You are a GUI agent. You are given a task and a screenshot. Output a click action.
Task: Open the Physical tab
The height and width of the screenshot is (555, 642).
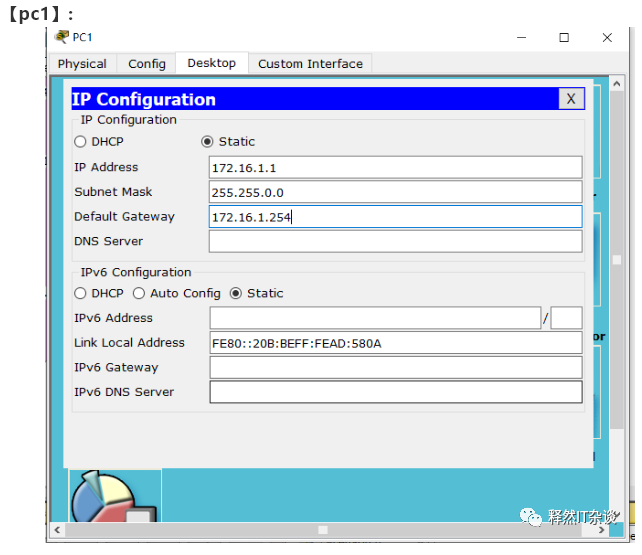pyautogui.click(x=82, y=64)
